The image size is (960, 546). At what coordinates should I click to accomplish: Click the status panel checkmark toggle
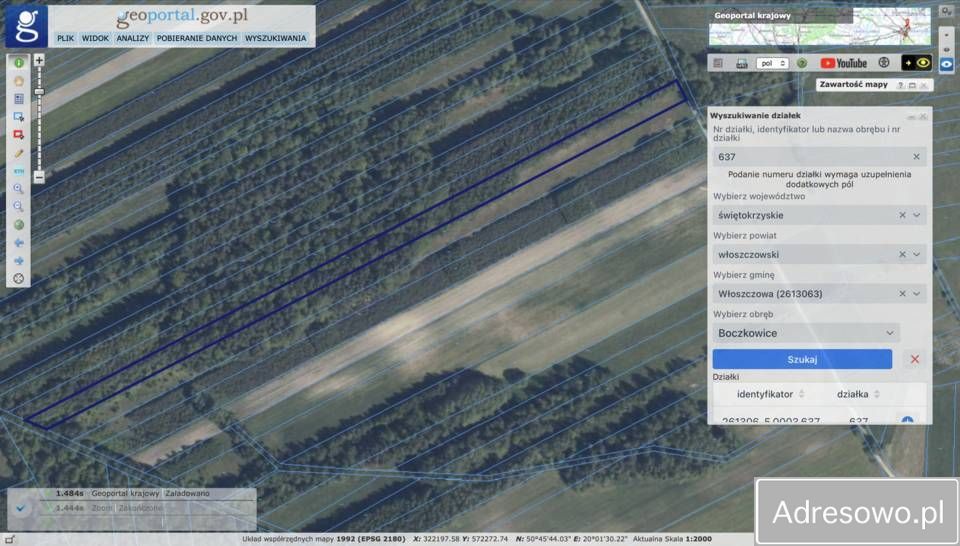tap(21, 507)
